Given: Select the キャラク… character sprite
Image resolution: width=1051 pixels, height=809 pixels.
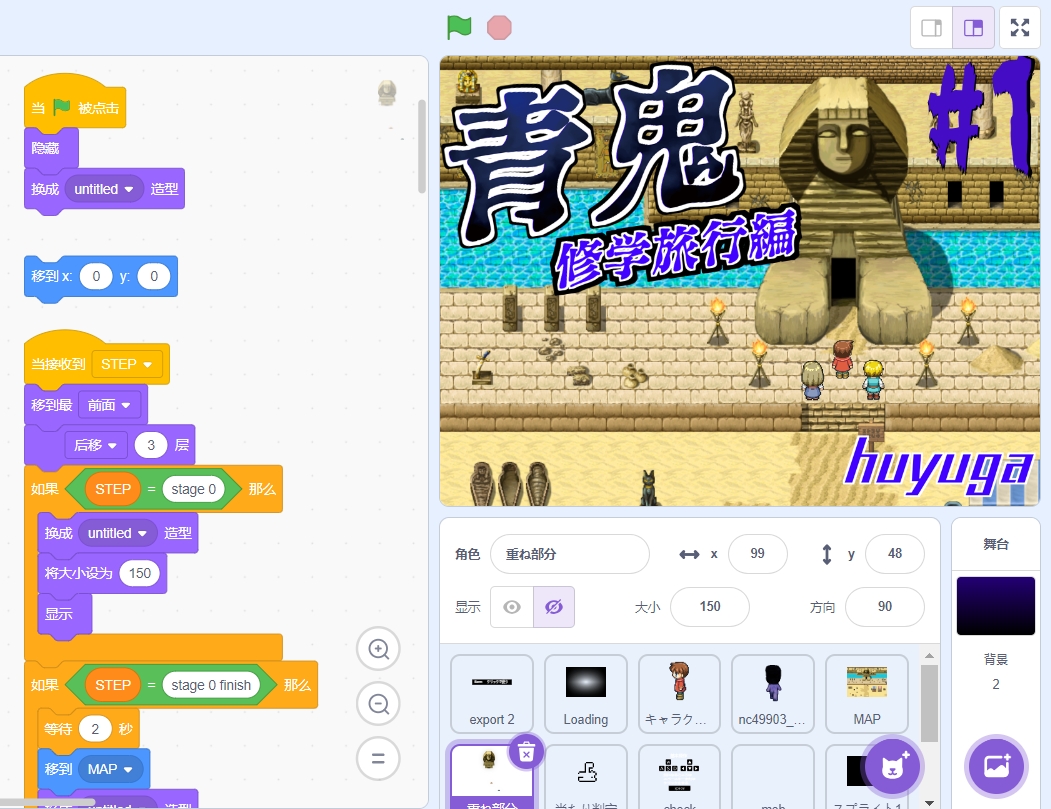Looking at the screenshot, I should click(x=679, y=694).
